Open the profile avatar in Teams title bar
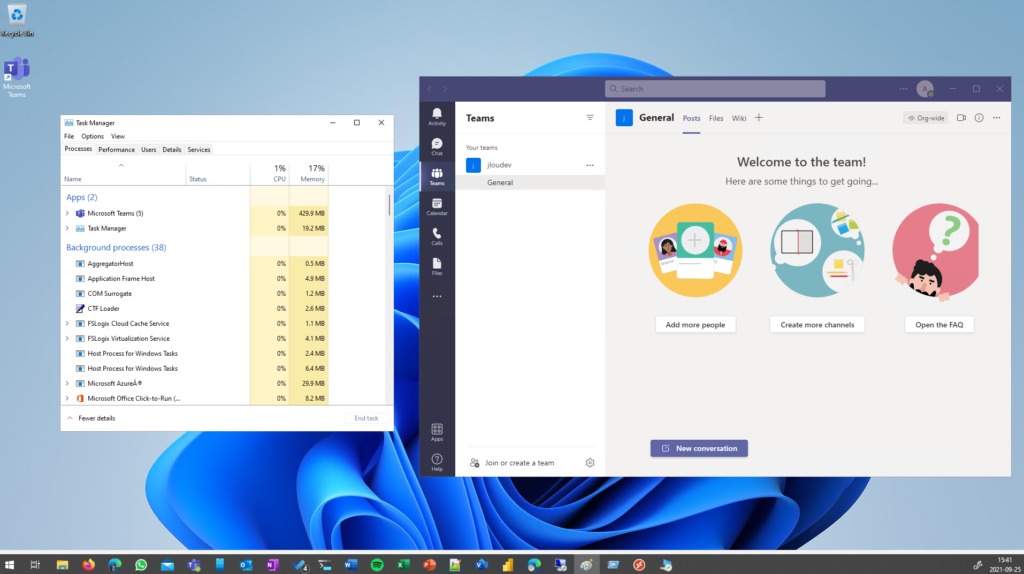Image resolution: width=1024 pixels, height=574 pixels. coord(925,89)
